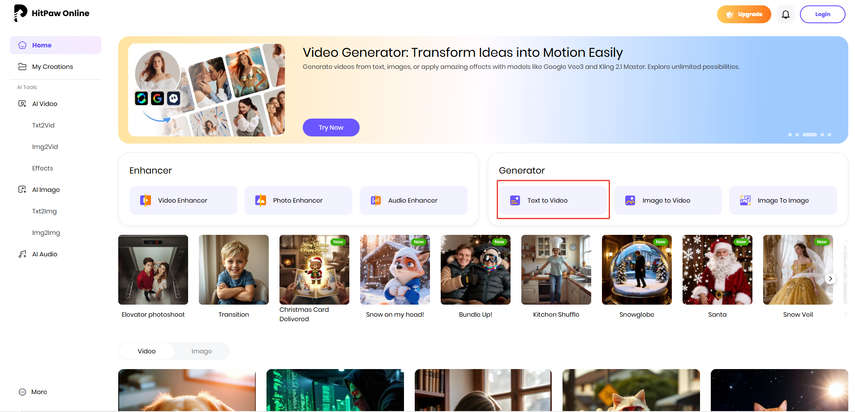Click the Kitchen Shuffle caption text
The width and height of the screenshot is (855, 412).
(556, 314)
